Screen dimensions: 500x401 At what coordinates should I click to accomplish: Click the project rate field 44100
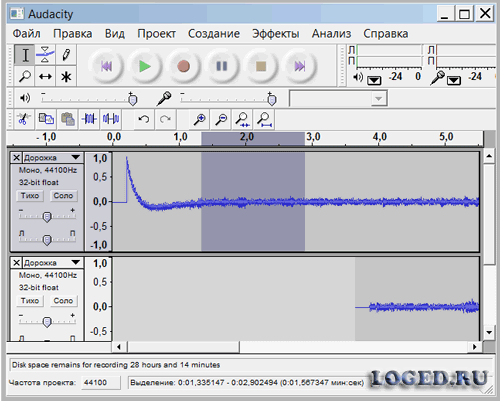pos(101,383)
